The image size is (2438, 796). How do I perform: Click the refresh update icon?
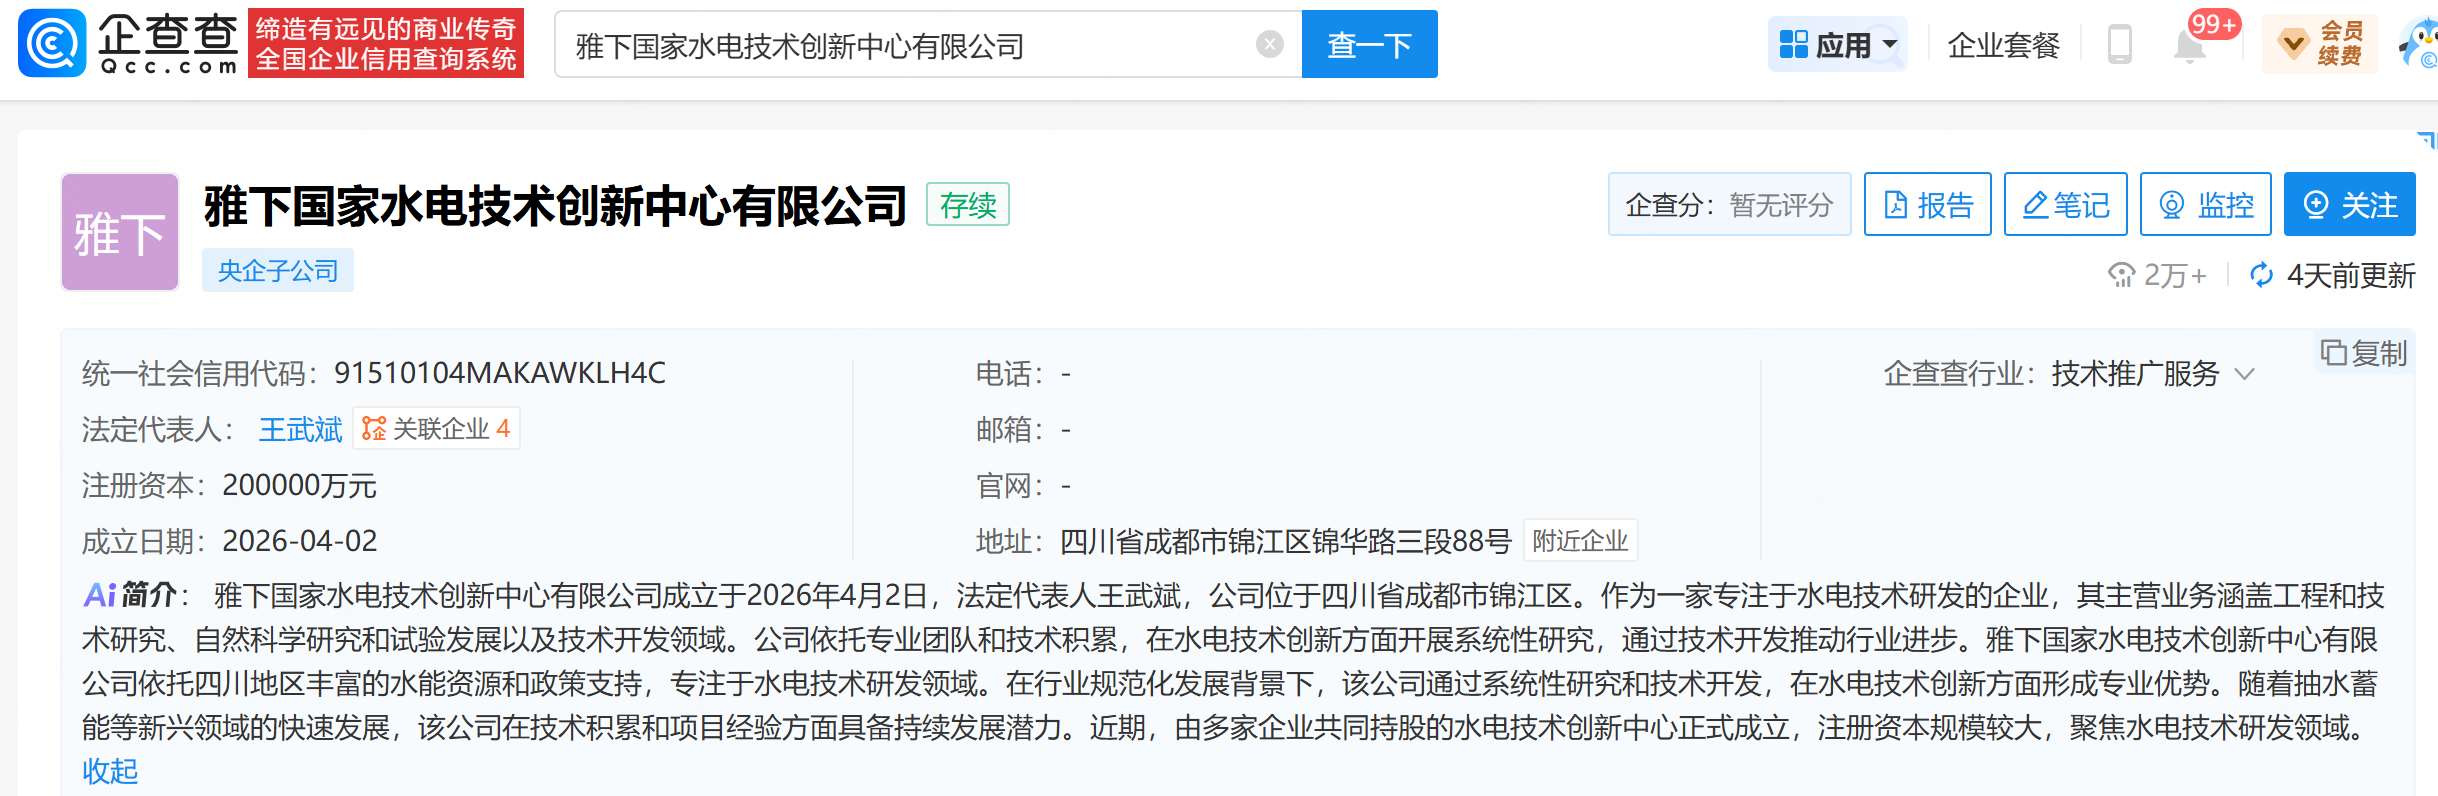click(x=2261, y=275)
